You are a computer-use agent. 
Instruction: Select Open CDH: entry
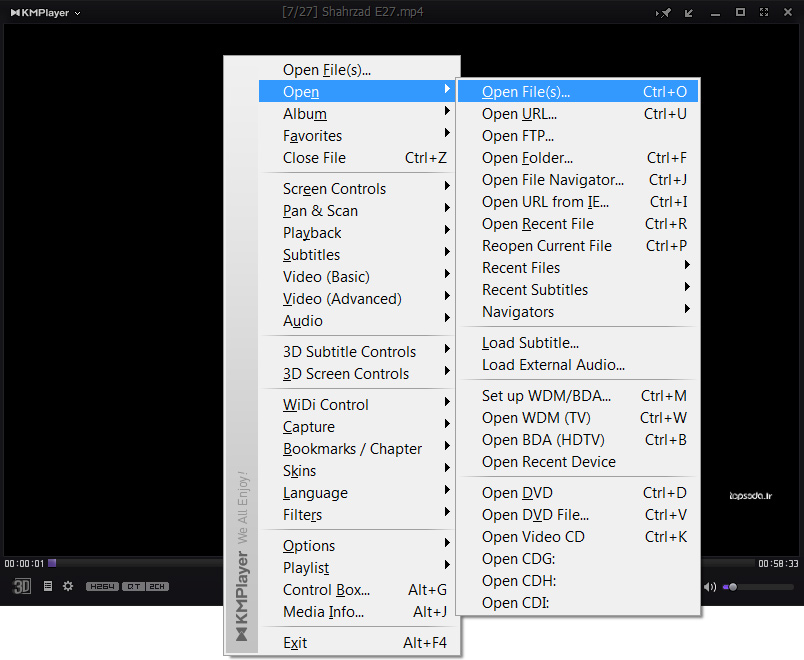tap(578, 581)
